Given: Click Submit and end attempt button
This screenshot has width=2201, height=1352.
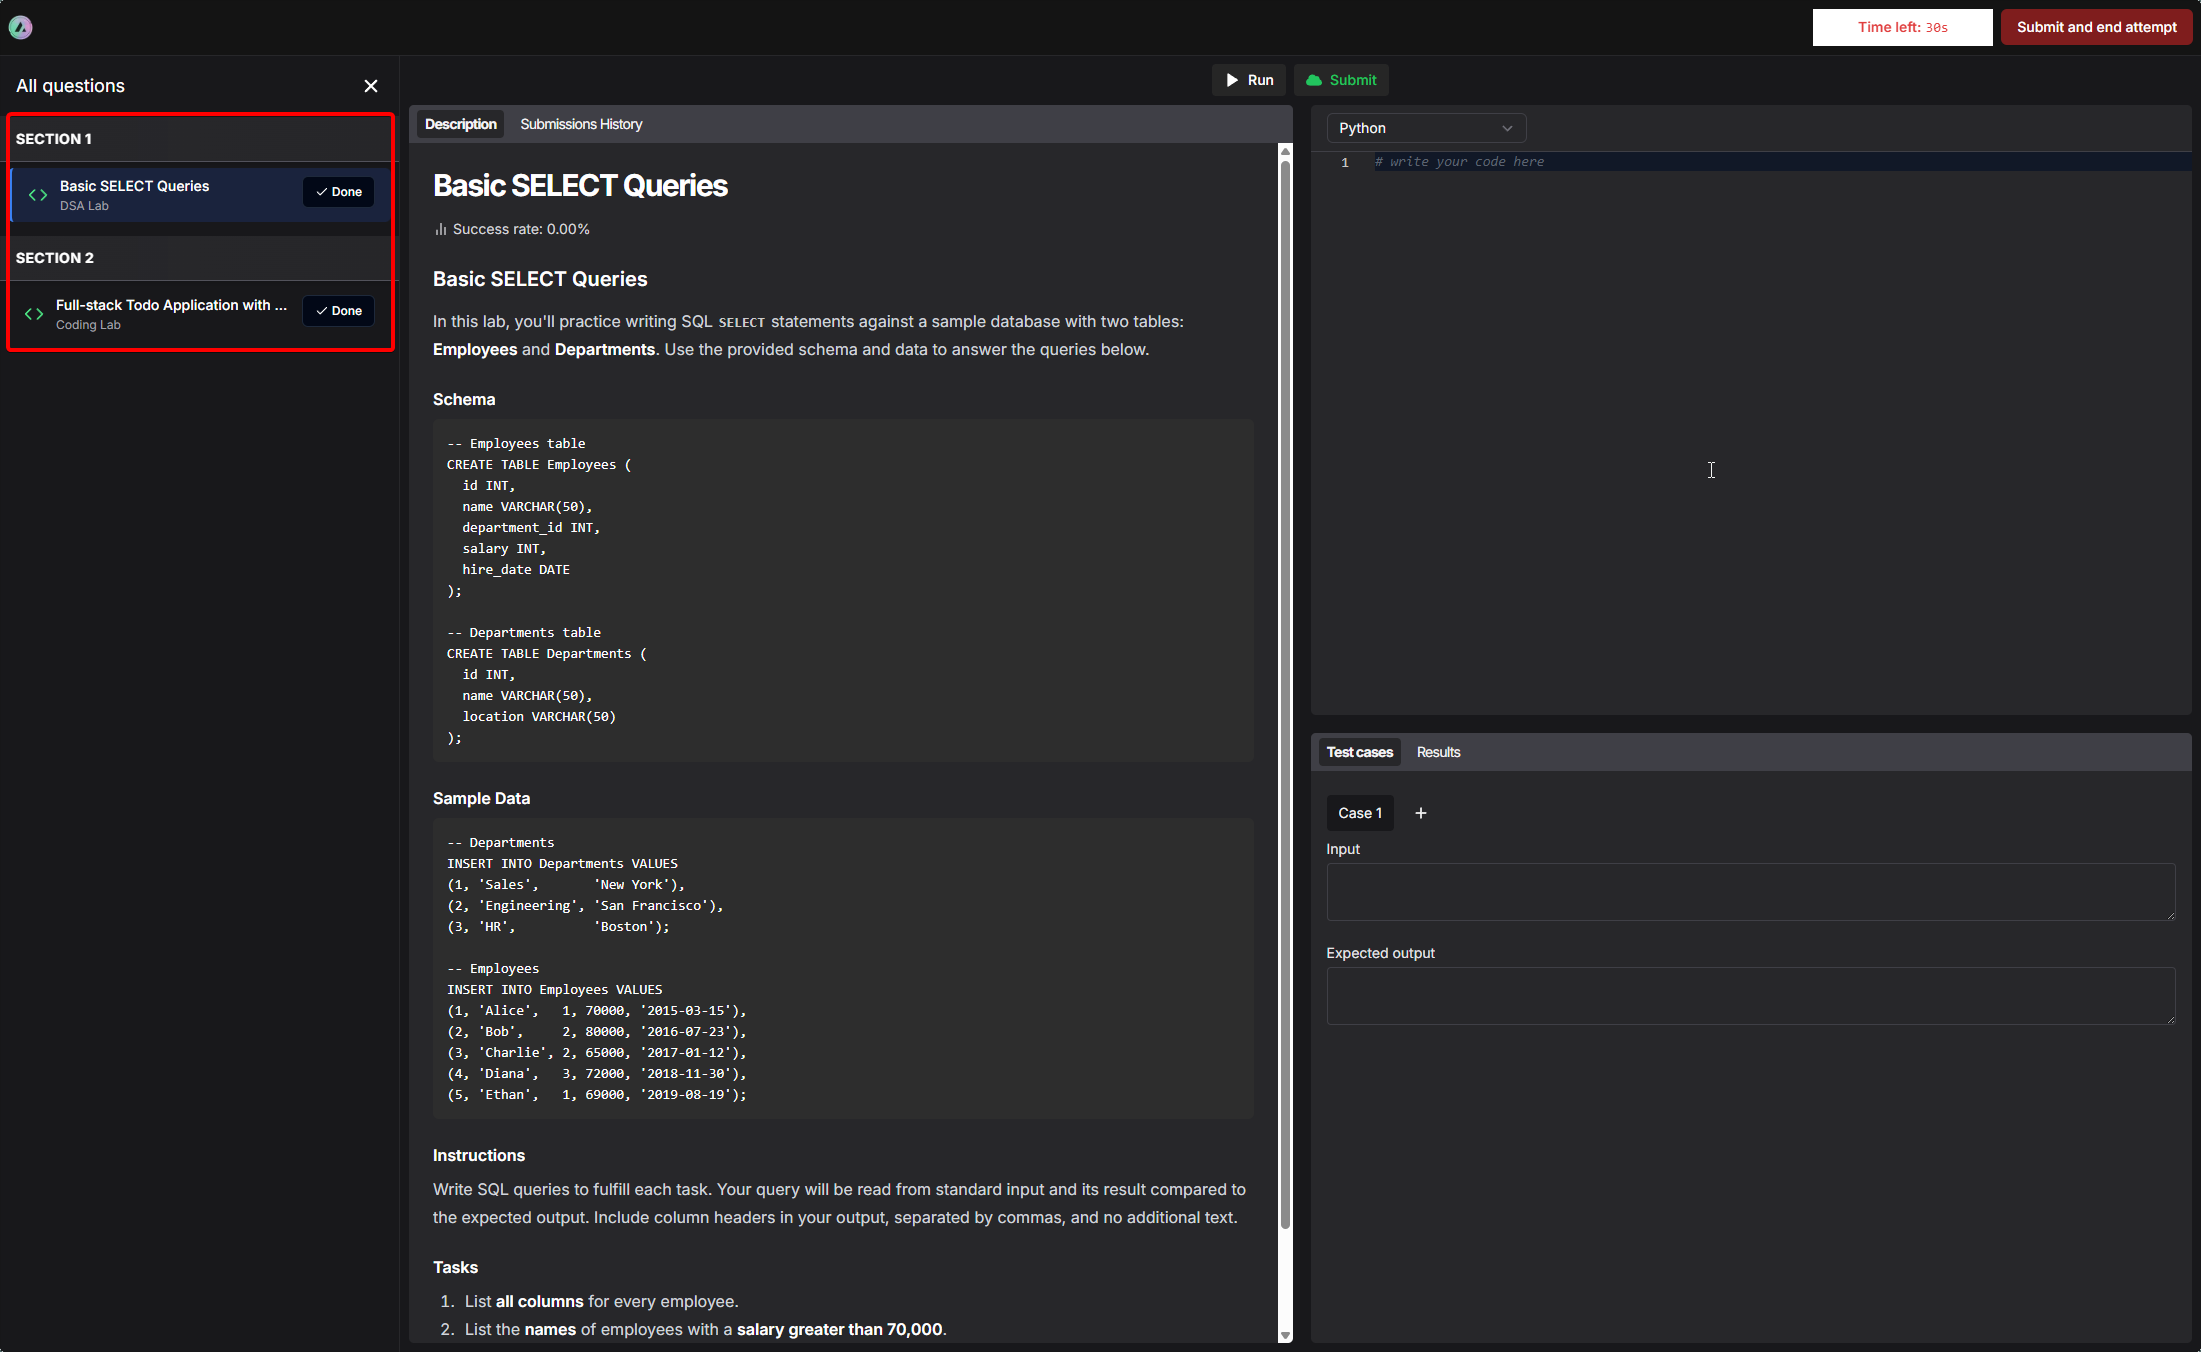Looking at the screenshot, I should [2096, 27].
